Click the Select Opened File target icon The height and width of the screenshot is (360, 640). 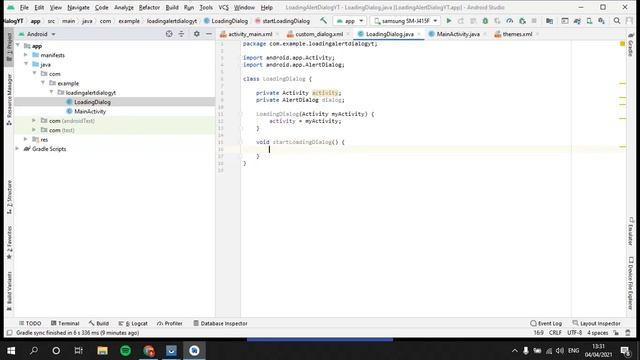(169, 34)
